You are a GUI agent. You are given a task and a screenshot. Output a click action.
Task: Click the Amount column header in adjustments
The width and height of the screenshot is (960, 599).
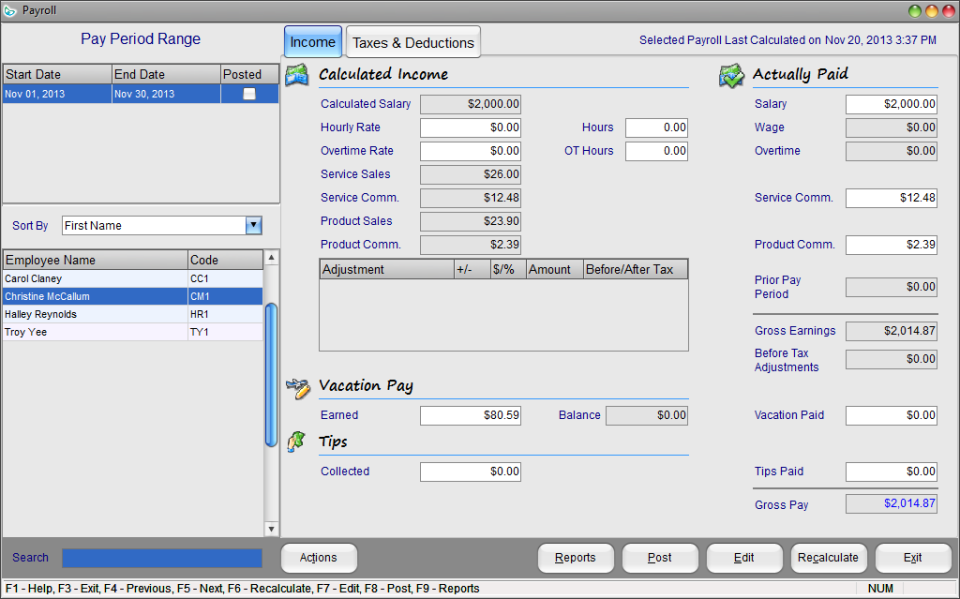pos(555,269)
